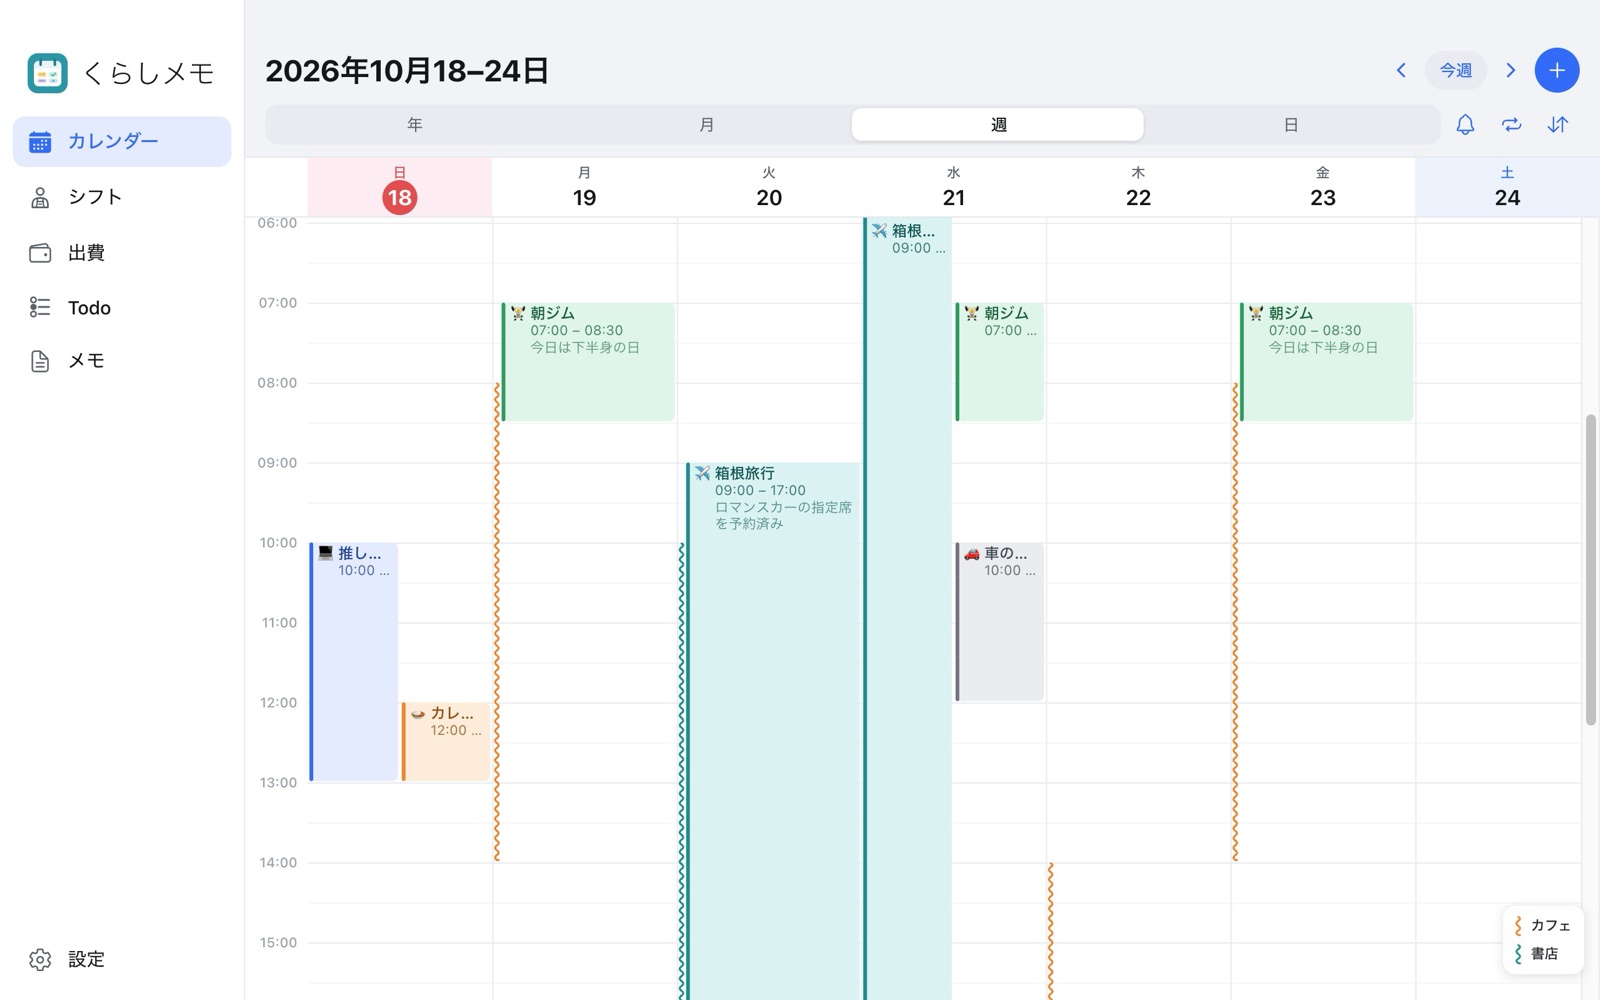Go to the previous week
The image size is (1600, 1000).
click(1401, 70)
